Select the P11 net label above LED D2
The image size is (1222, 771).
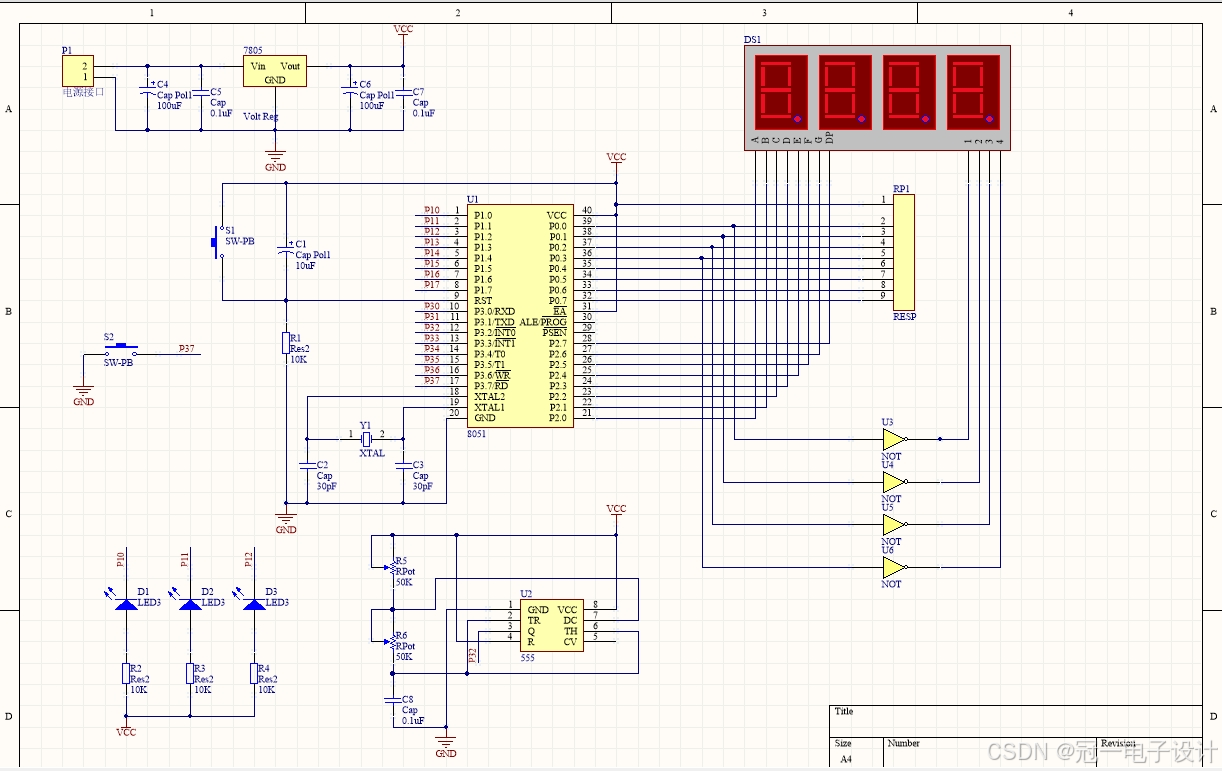point(184,559)
